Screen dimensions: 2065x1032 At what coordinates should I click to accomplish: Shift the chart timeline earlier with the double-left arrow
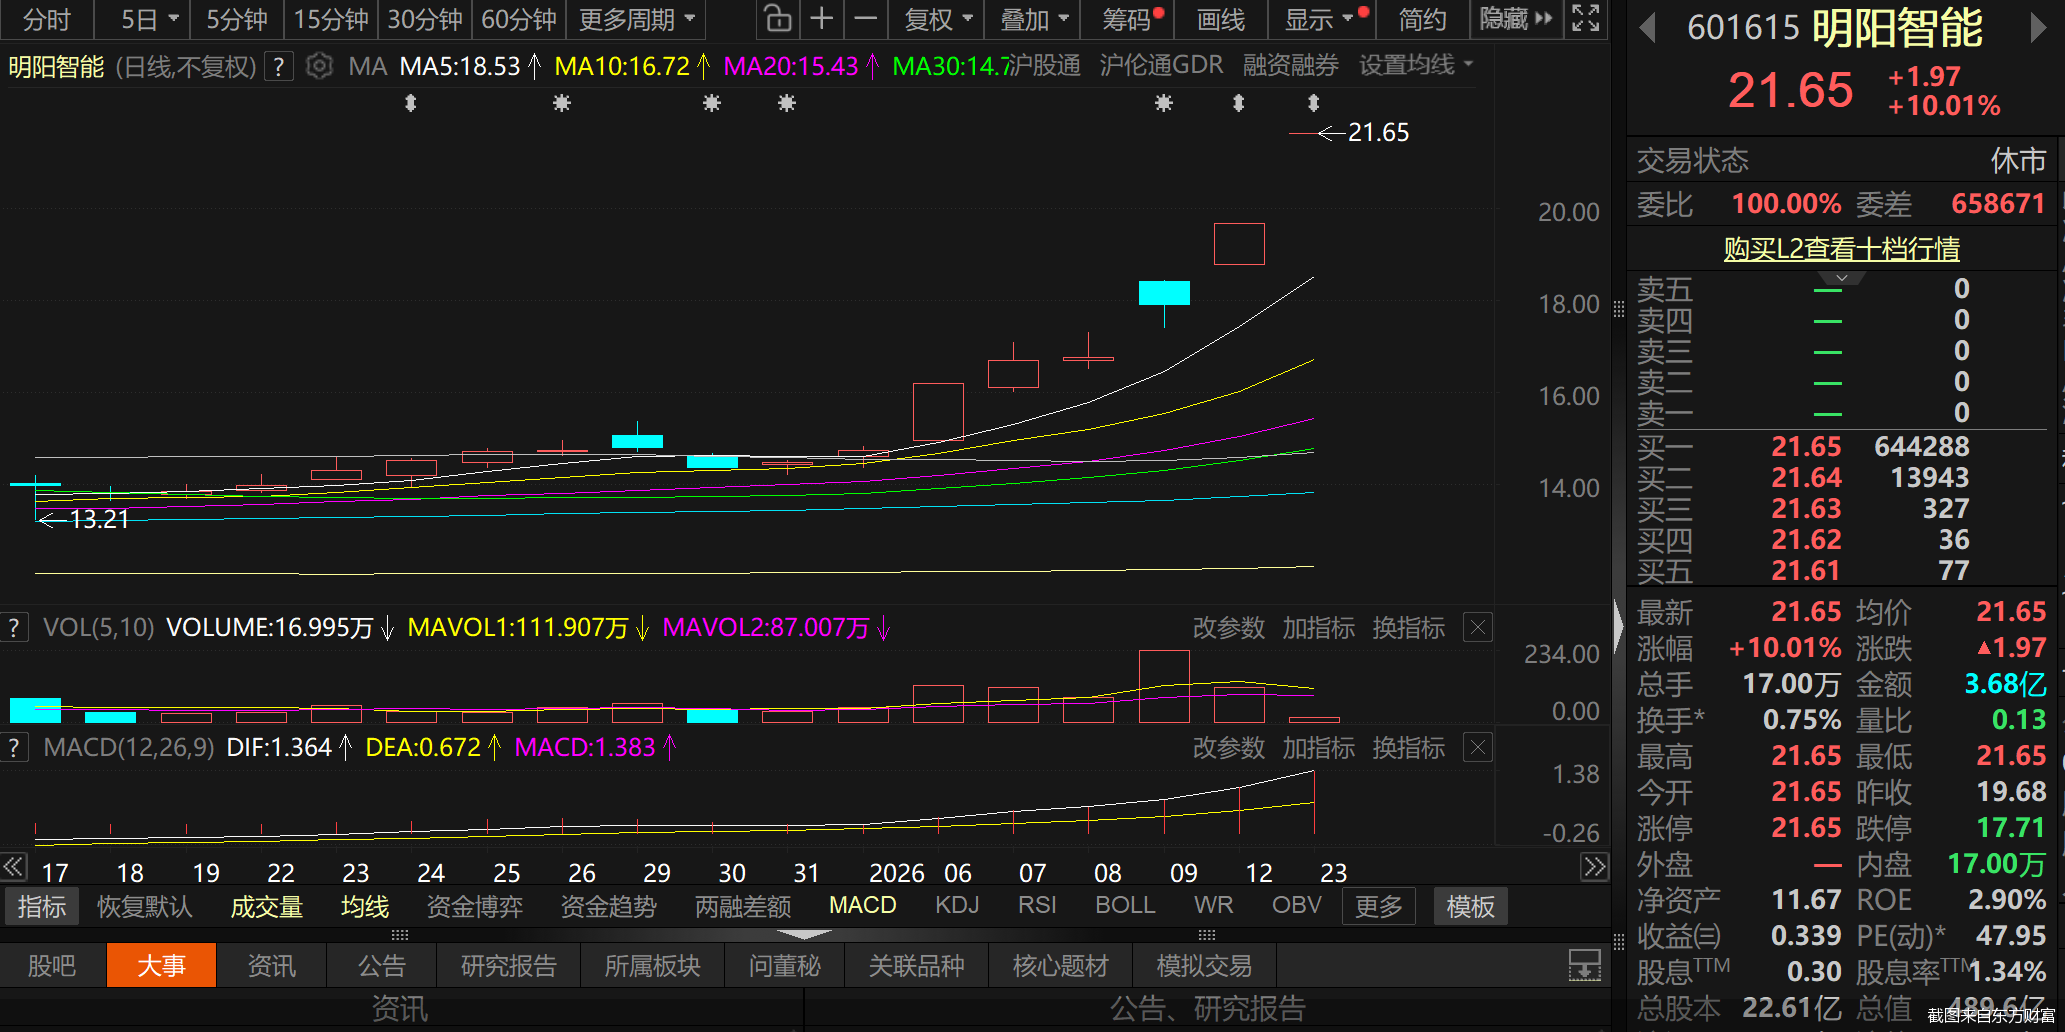[14, 866]
